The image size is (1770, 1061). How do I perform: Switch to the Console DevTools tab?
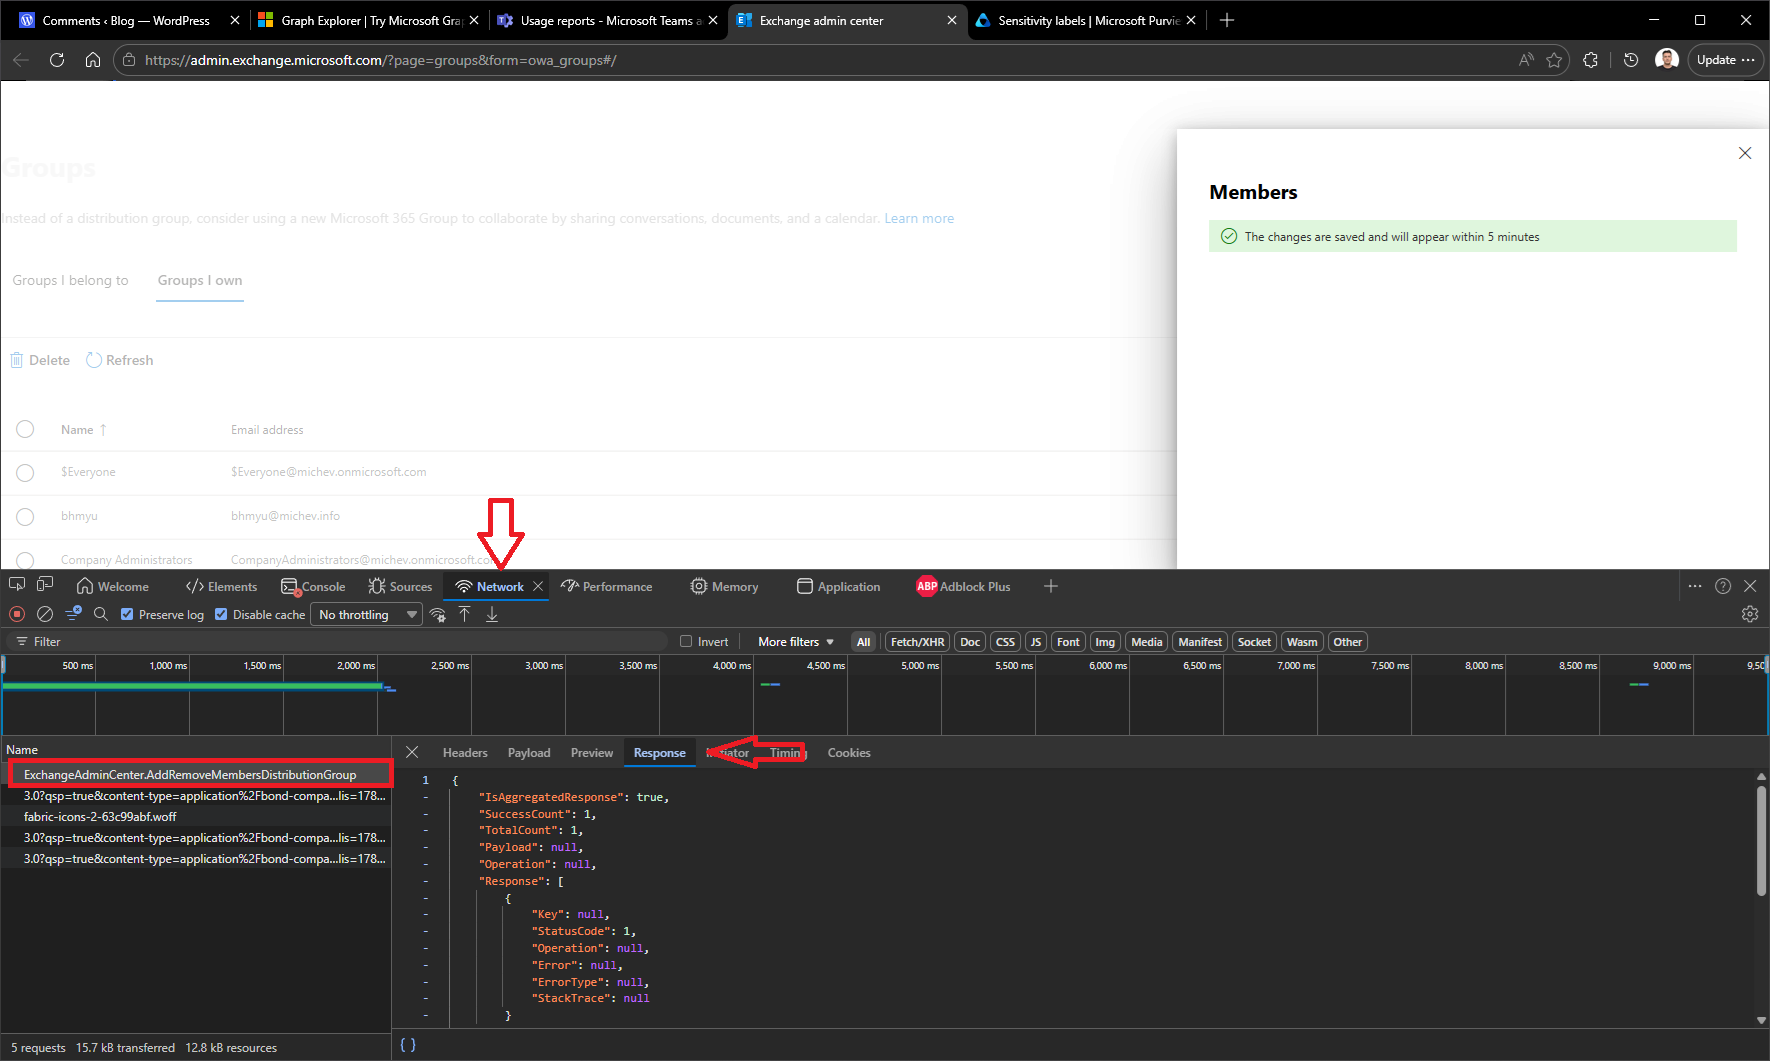coord(313,586)
